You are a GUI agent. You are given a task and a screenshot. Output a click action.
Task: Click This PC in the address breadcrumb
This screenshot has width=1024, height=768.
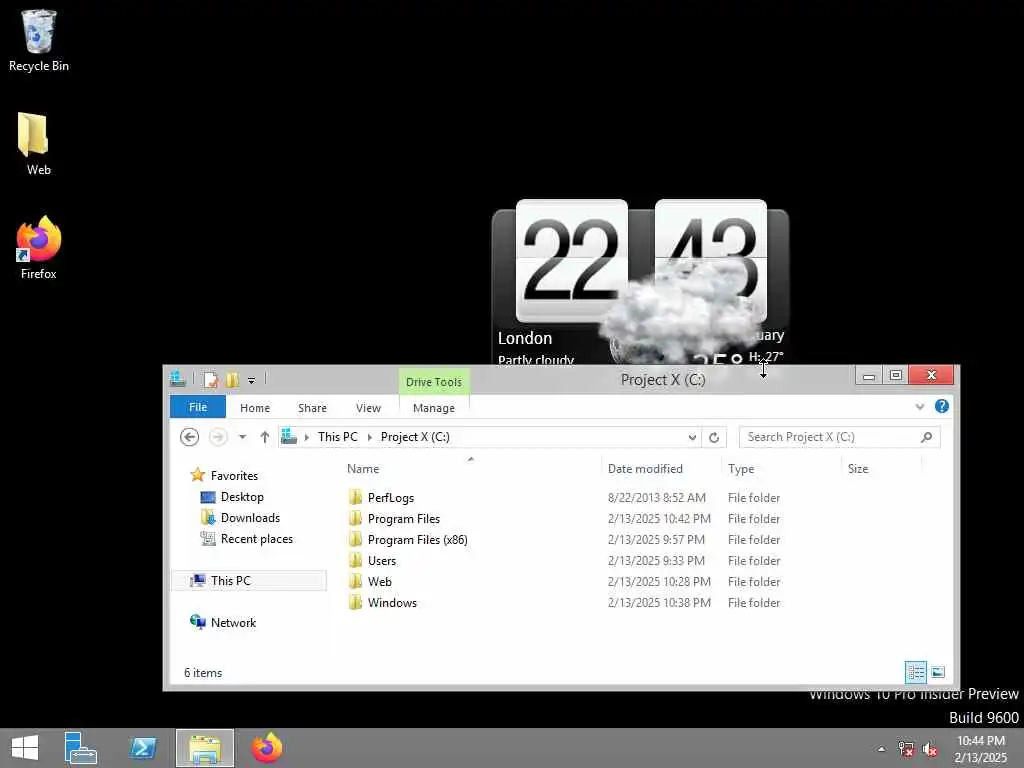(x=338, y=437)
